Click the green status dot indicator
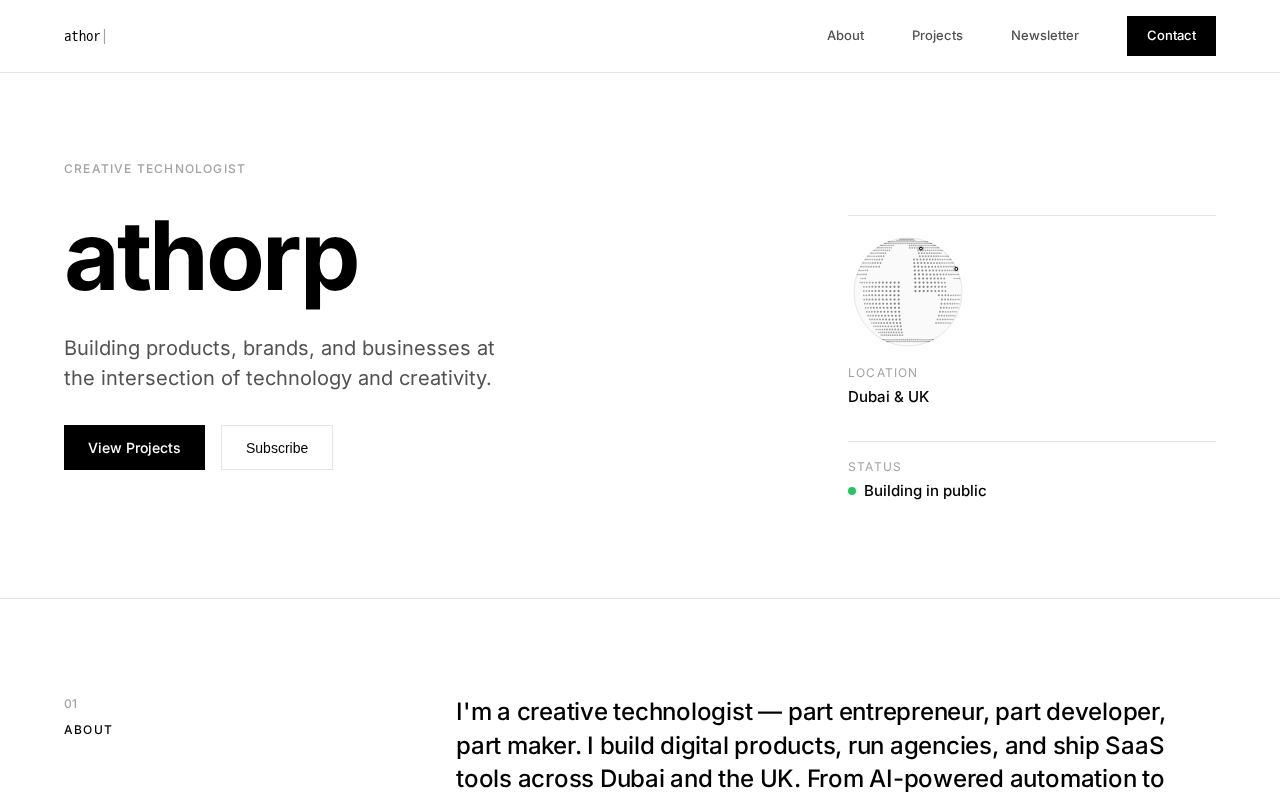Image resolution: width=1280 pixels, height=800 pixels. point(852,491)
